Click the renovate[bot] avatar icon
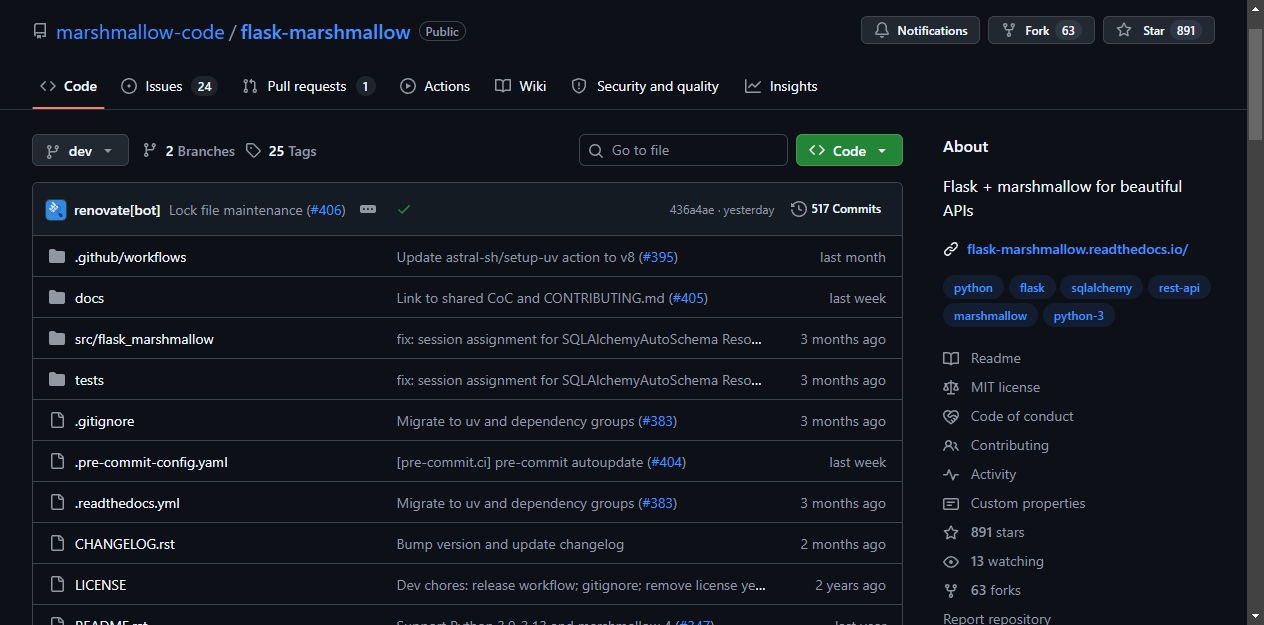Viewport: 1264px width, 625px height. [x=56, y=210]
